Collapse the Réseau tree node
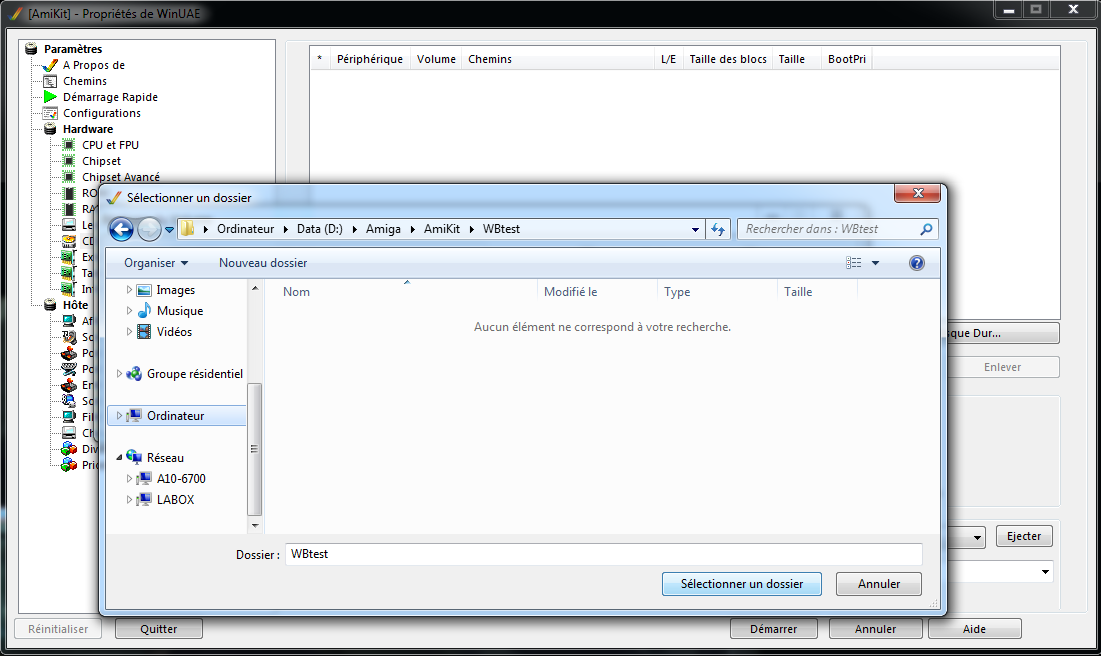1101x656 pixels. (x=120, y=458)
